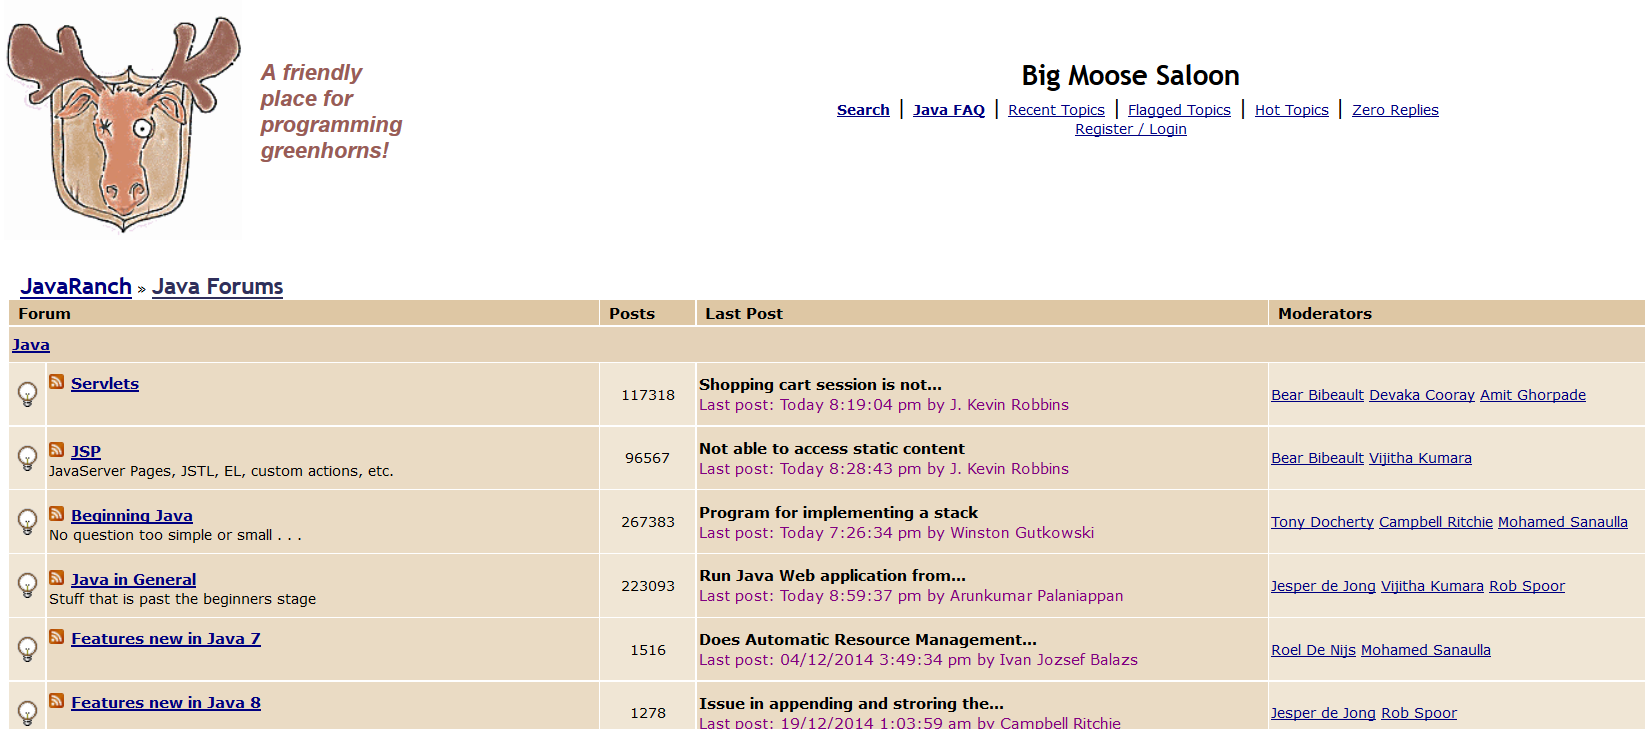Click the lightbulb icon beside Features new in Java 8
Viewport: 1645px width, 729px height.
coord(28,713)
